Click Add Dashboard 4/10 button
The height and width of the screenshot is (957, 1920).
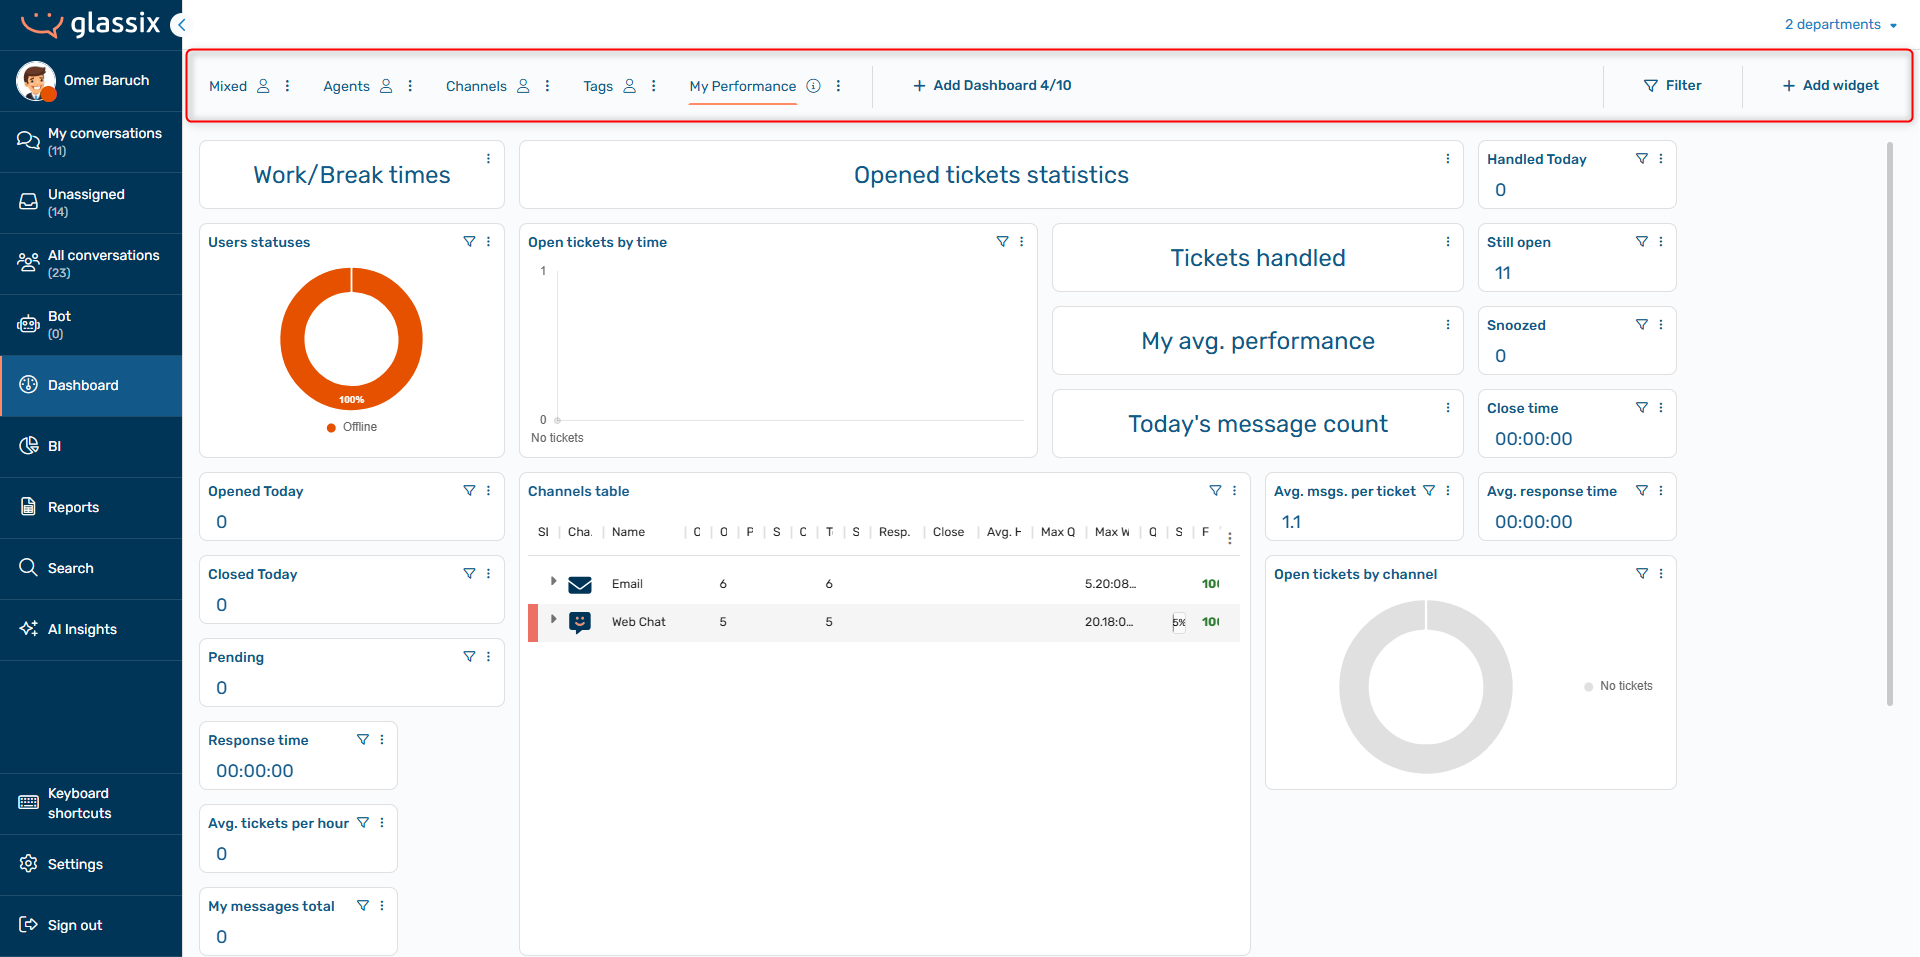tap(992, 86)
